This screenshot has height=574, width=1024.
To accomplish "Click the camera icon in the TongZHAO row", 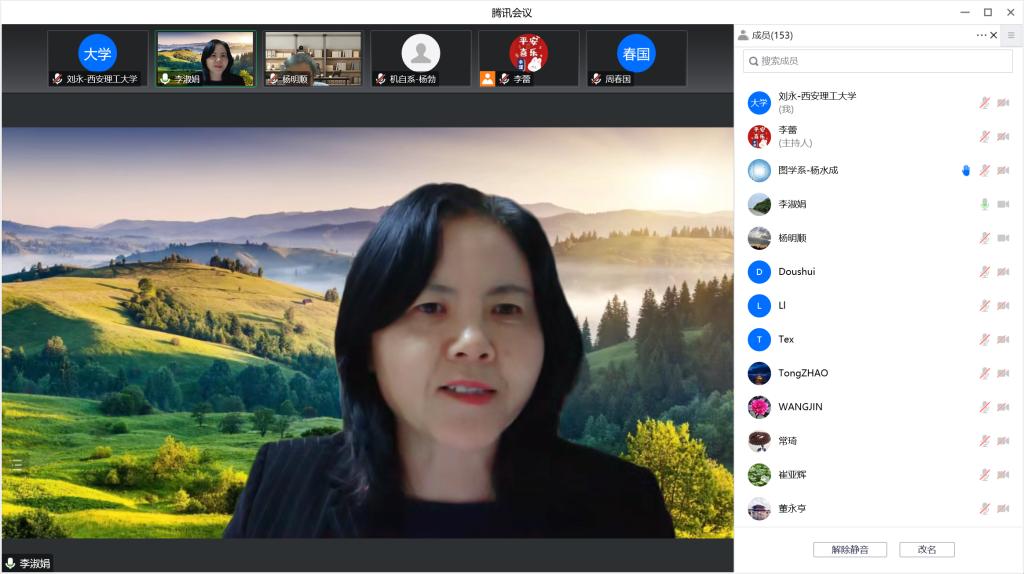I will [1003, 373].
